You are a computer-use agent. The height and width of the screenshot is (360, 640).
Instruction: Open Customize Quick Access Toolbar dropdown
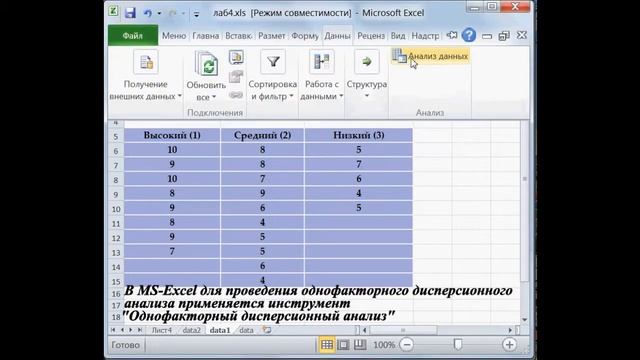[x=196, y=14]
